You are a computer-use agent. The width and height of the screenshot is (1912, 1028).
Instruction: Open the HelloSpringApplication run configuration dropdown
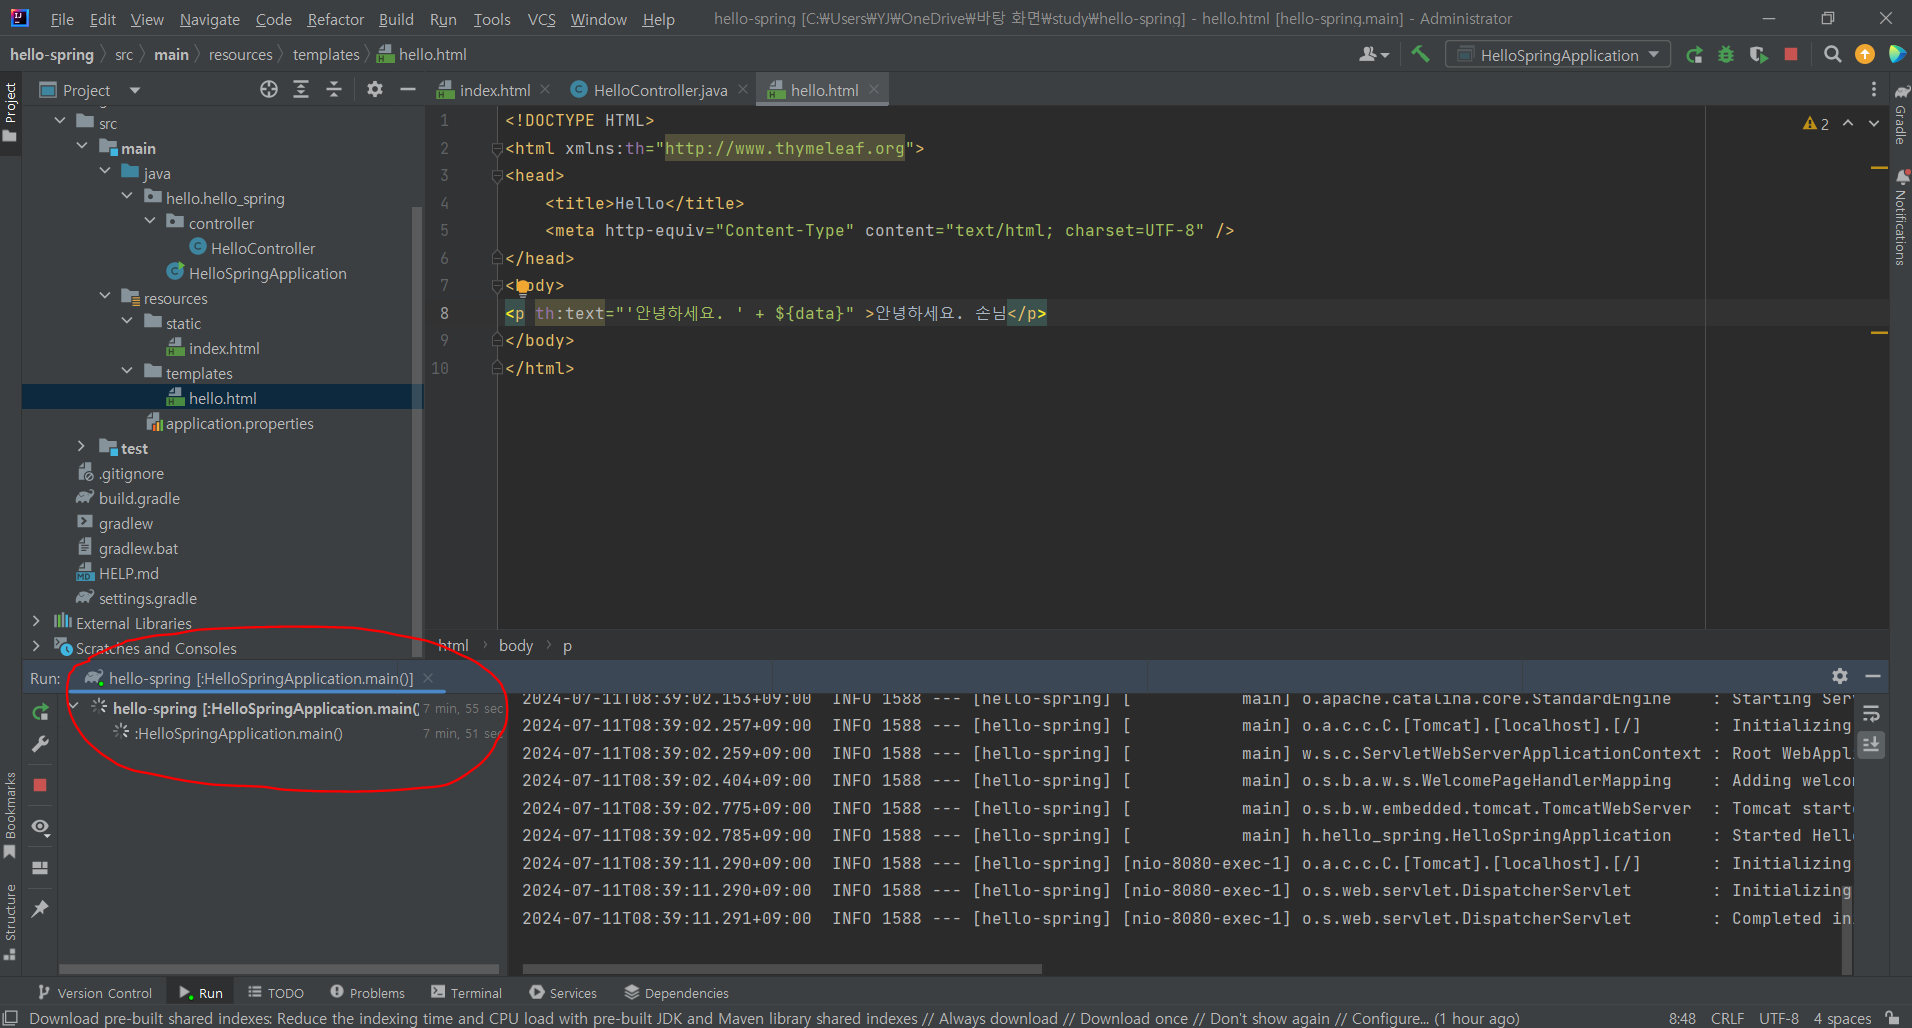(1558, 55)
